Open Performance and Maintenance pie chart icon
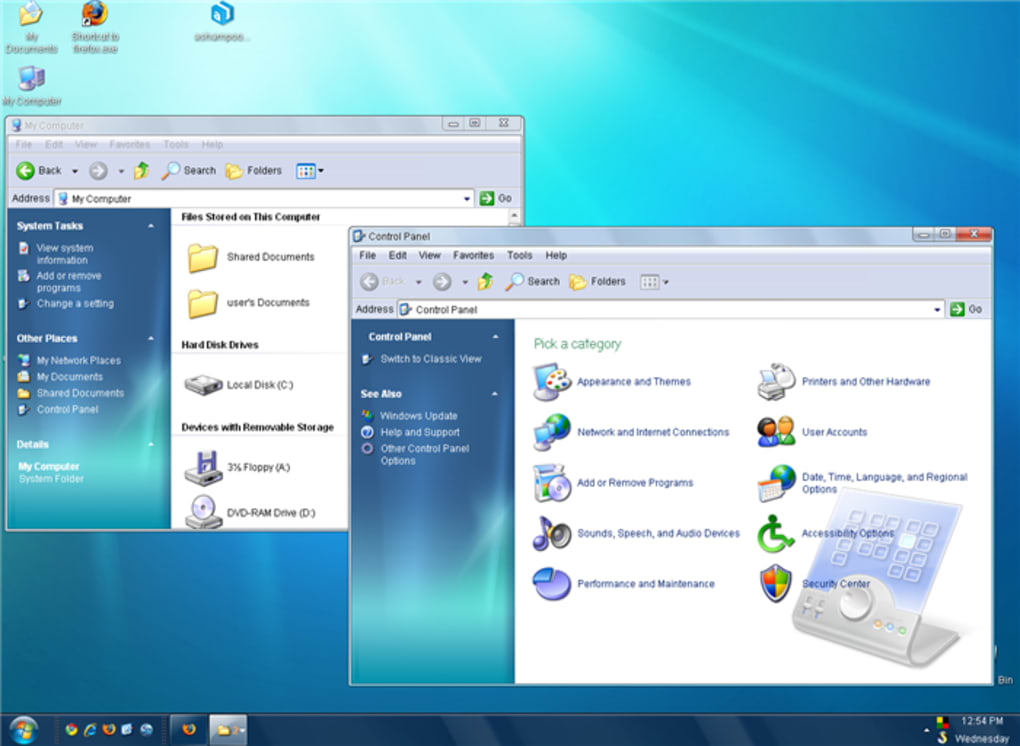Screen dimensions: 1020x746 point(552,584)
